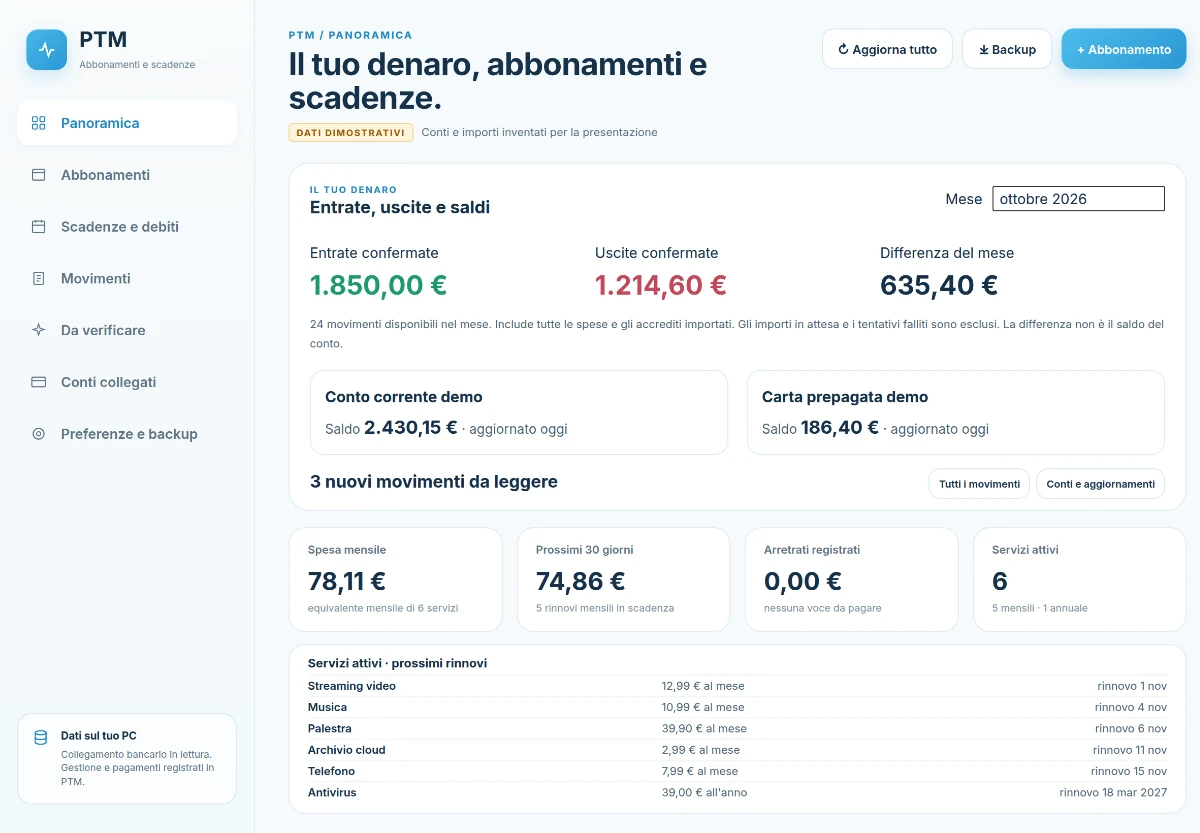The height and width of the screenshot is (833, 1200).
Task: Click the Uscite confermate amount 1.214,60 €
Action: point(661,285)
